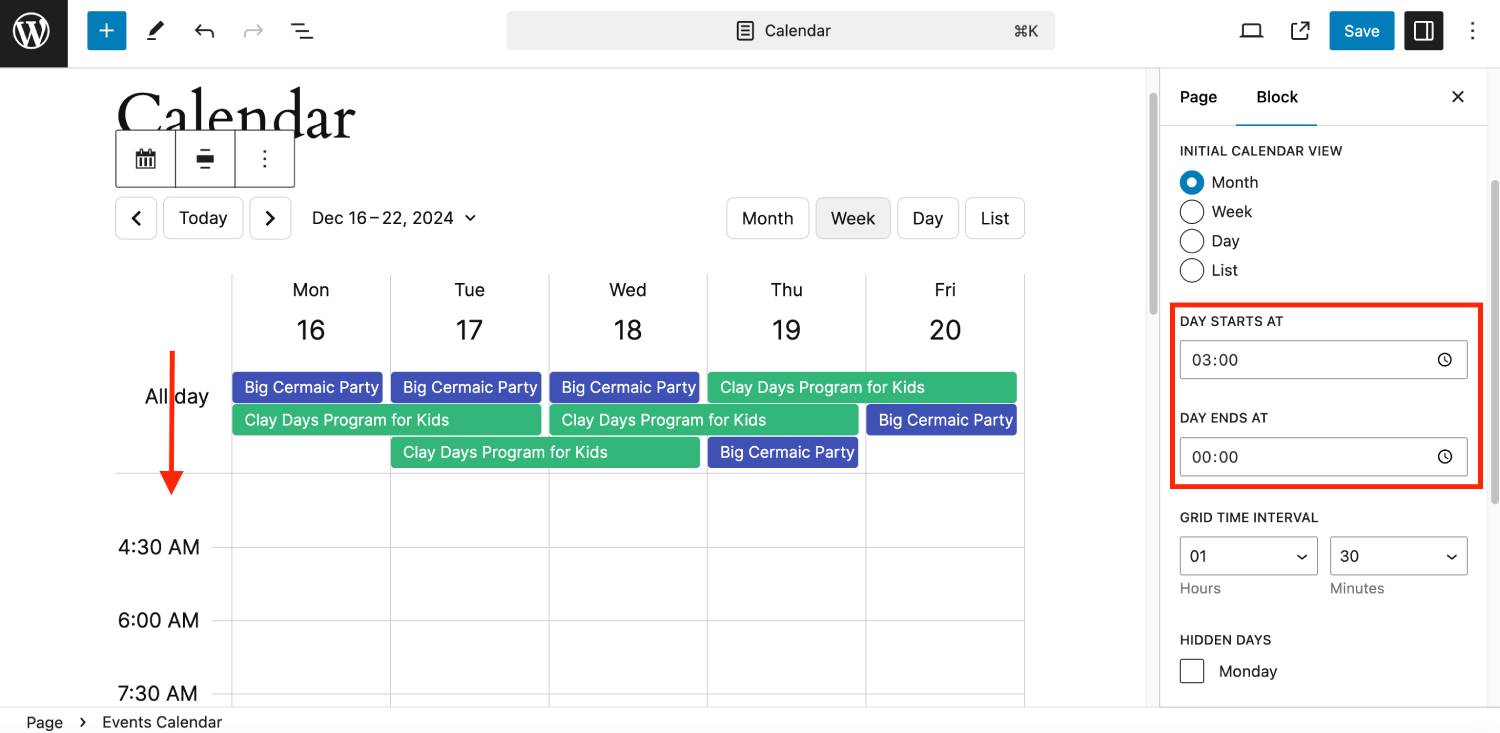Image resolution: width=1500 pixels, height=733 pixels.
Task: Open Clay Days event starting Wednesday
Action: [x=703, y=420]
